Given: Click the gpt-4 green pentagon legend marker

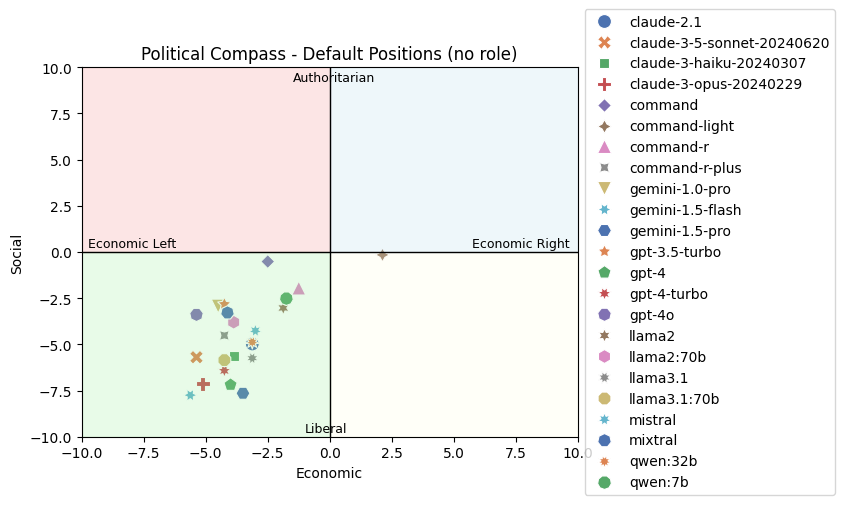Looking at the screenshot, I should [604, 273].
